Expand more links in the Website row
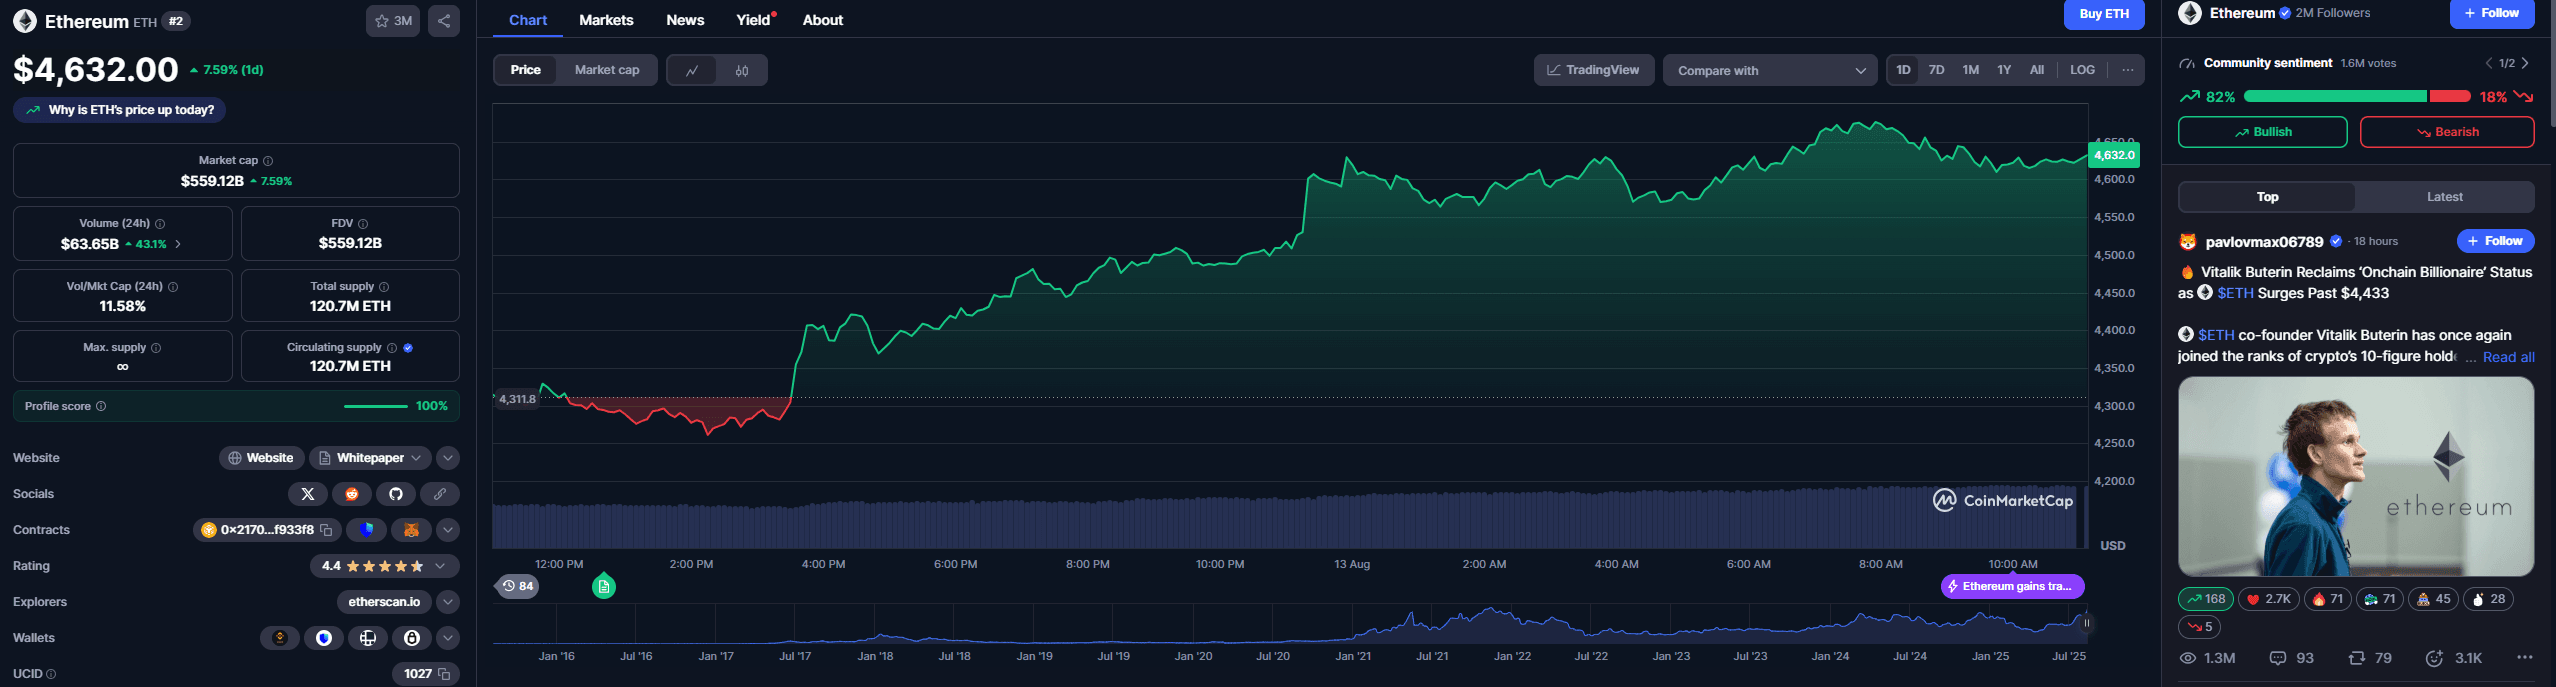The width and height of the screenshot is (2556, 687). (448, 458)
